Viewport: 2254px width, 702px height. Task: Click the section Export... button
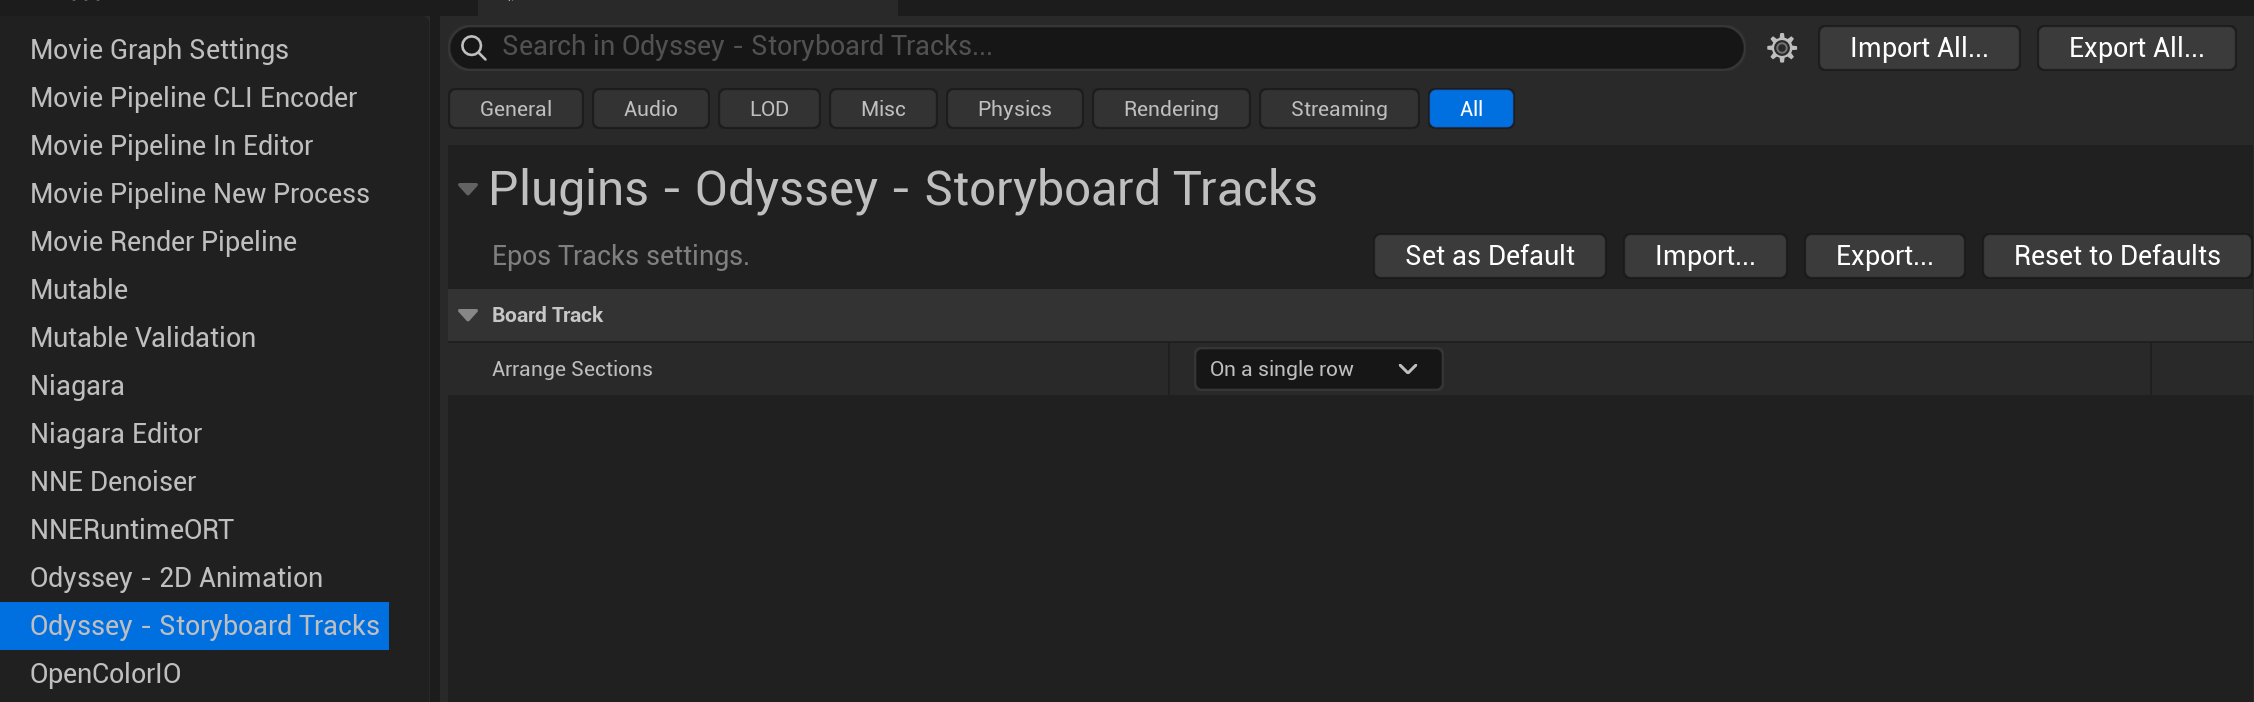1885,256
